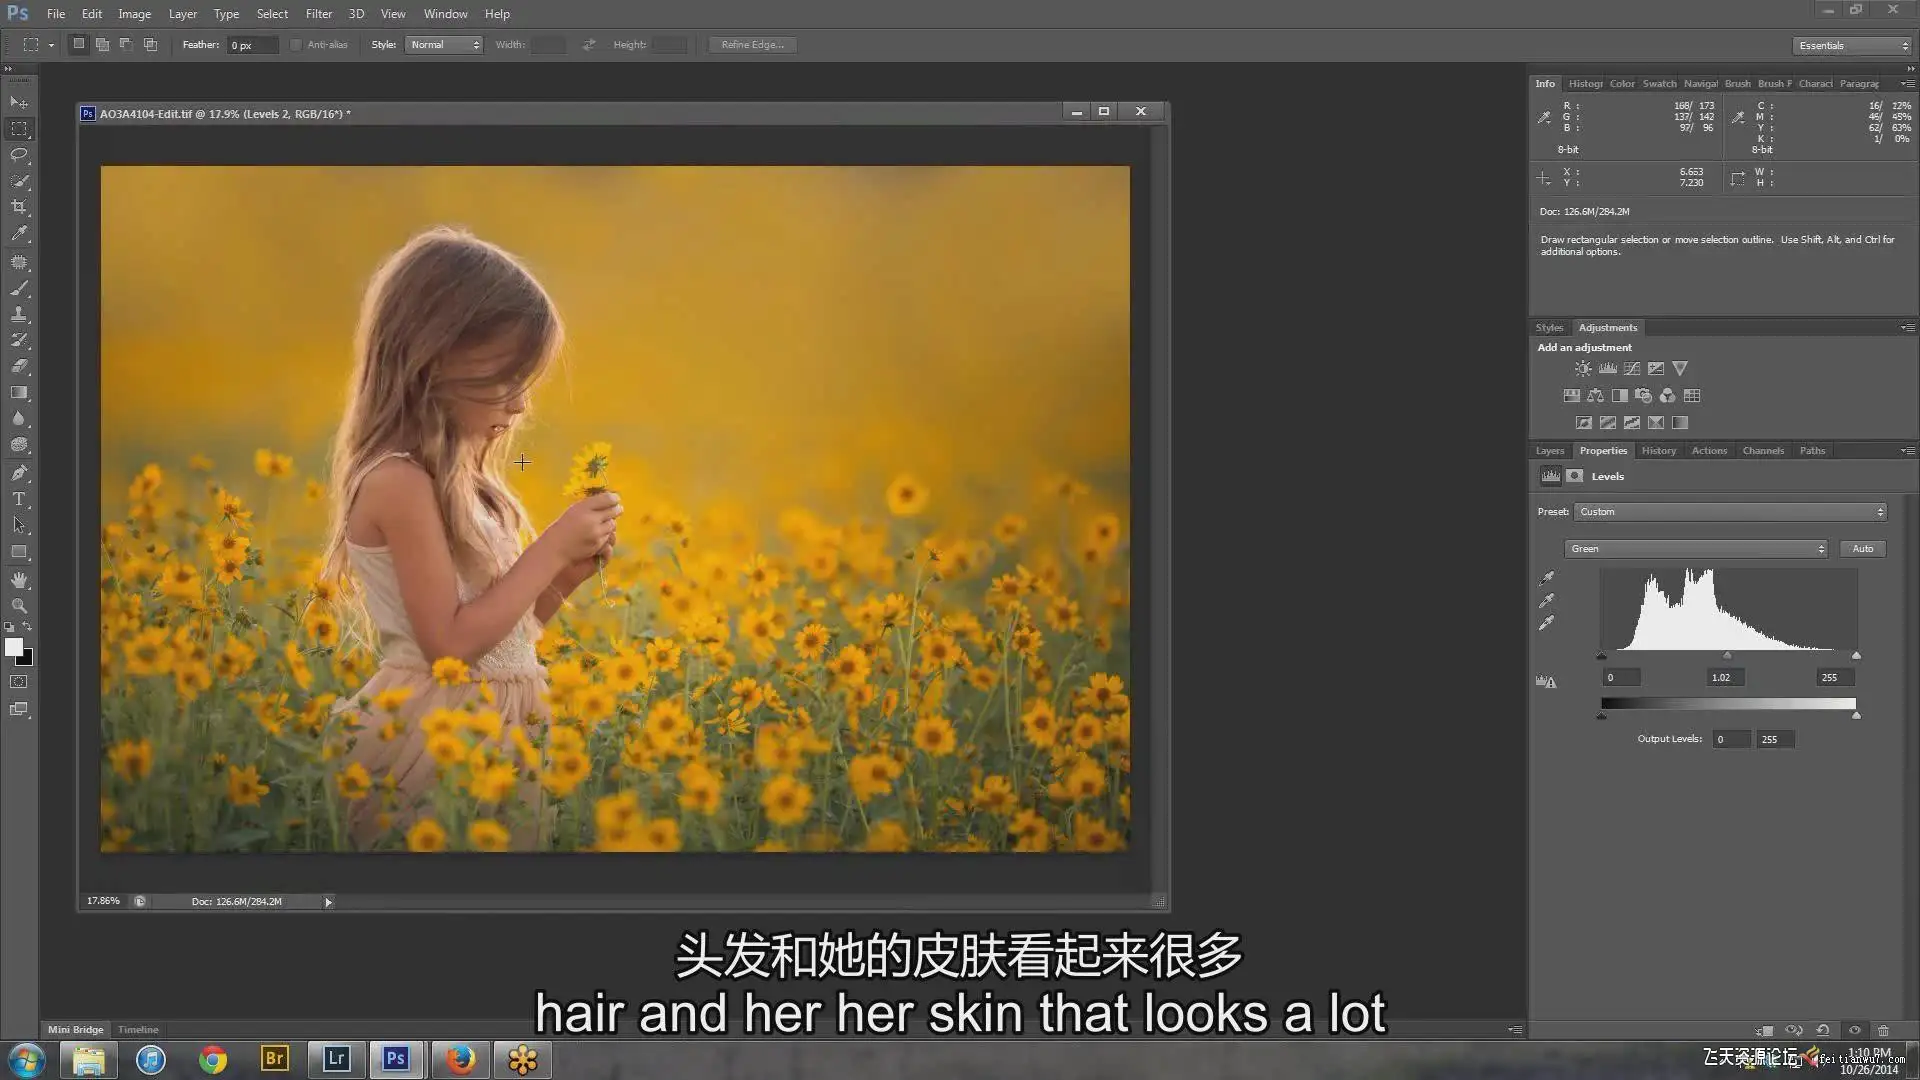Screen dimensions: 1920x1080
Task: Reset Levels to adjustment defaults
Action: coord(1823,1030)
